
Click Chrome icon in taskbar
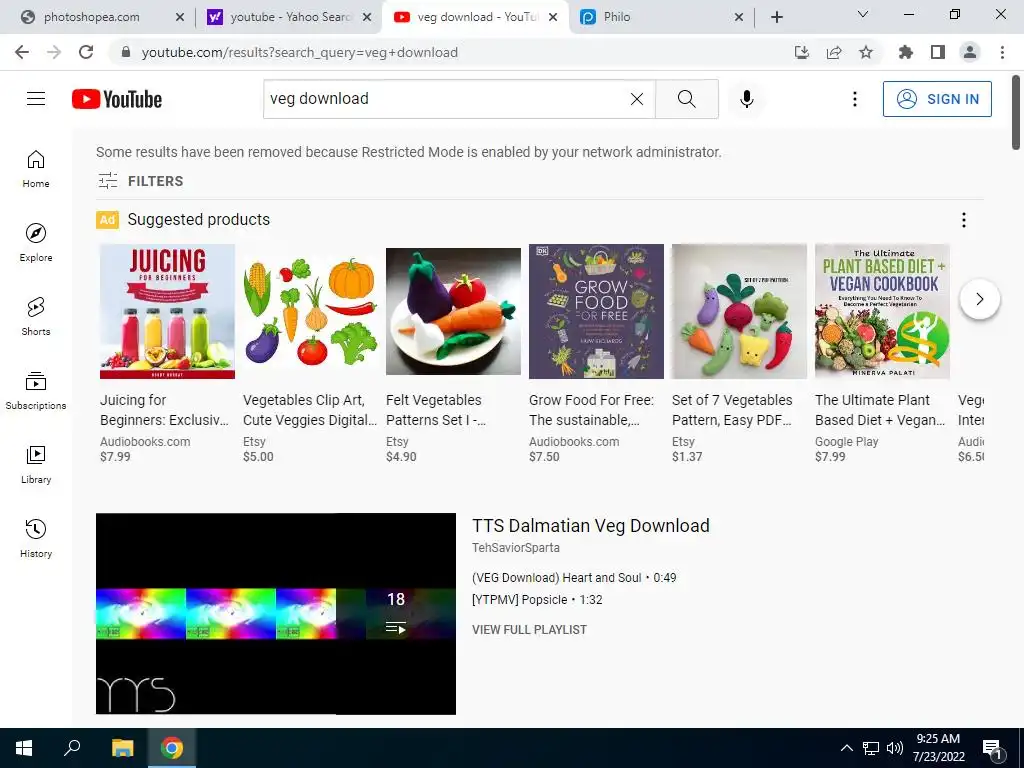(172, 748)
